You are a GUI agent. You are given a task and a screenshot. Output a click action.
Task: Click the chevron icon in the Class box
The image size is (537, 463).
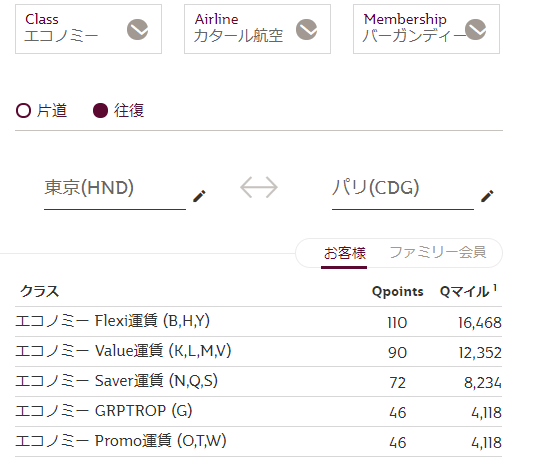[x=138, y=29]
